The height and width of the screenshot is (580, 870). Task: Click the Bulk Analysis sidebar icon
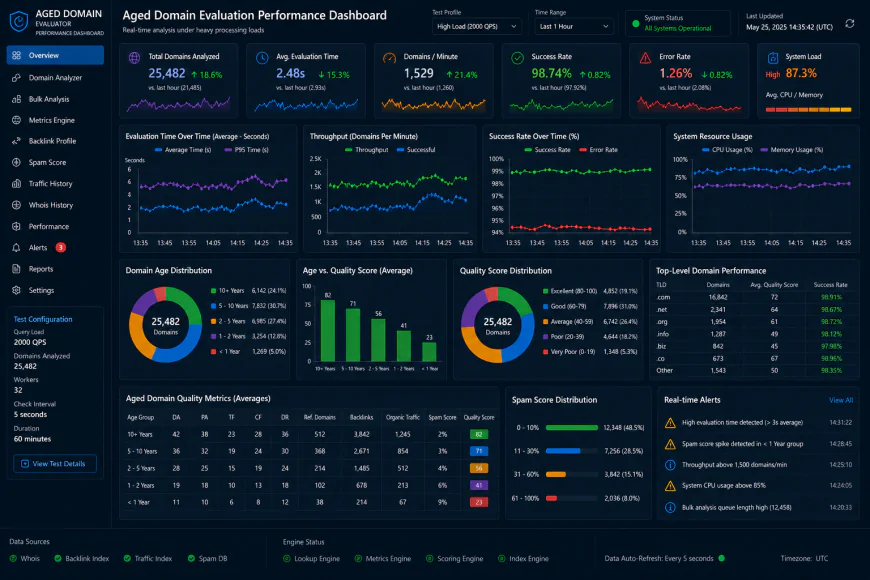coord(17,99)
